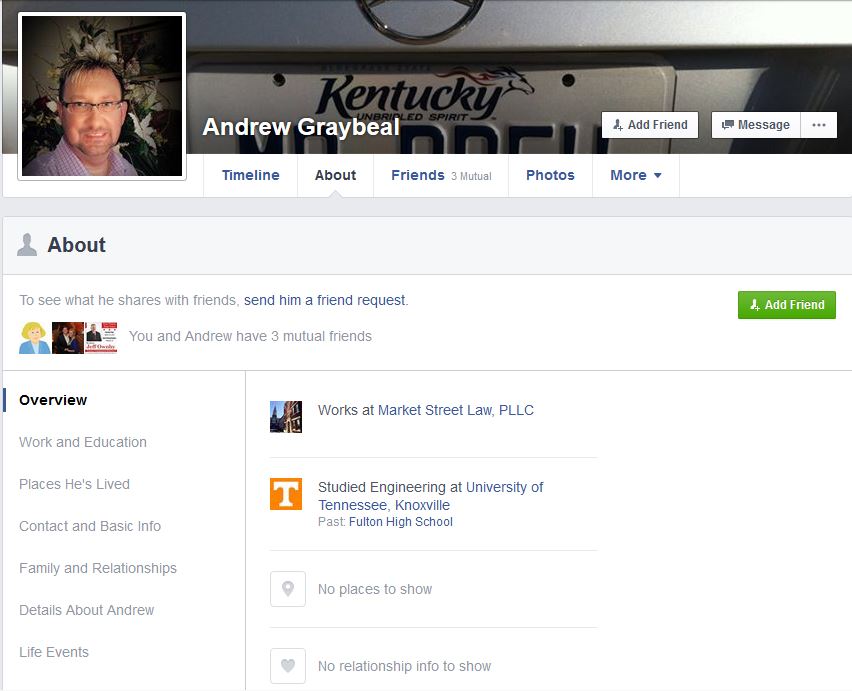Click the heart relationship placeholder icon

pyautogui.click(x=287, y=666)
